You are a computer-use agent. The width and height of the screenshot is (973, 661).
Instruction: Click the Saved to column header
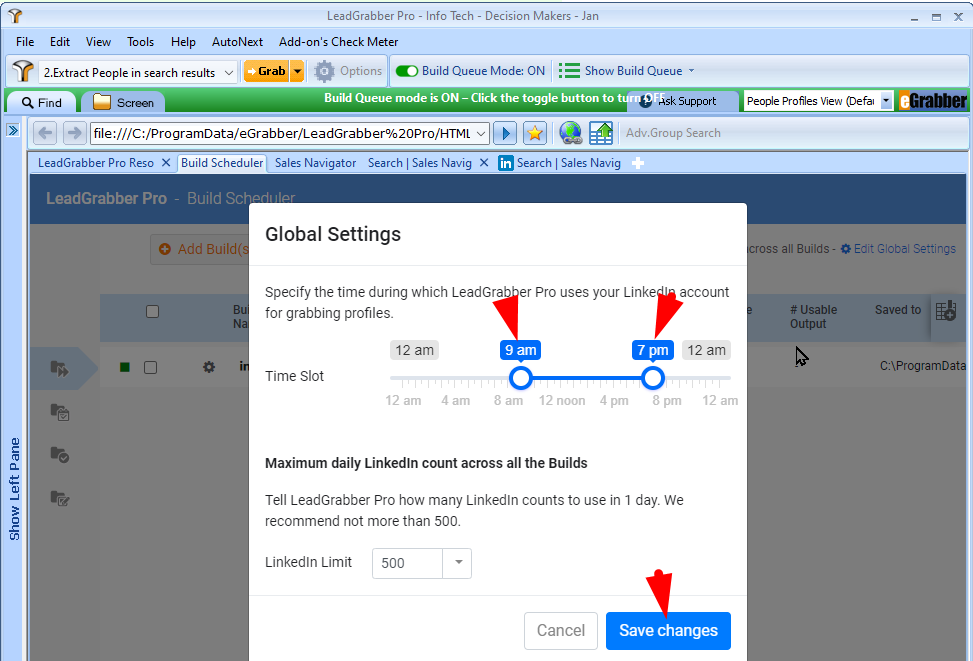(897, 310)
